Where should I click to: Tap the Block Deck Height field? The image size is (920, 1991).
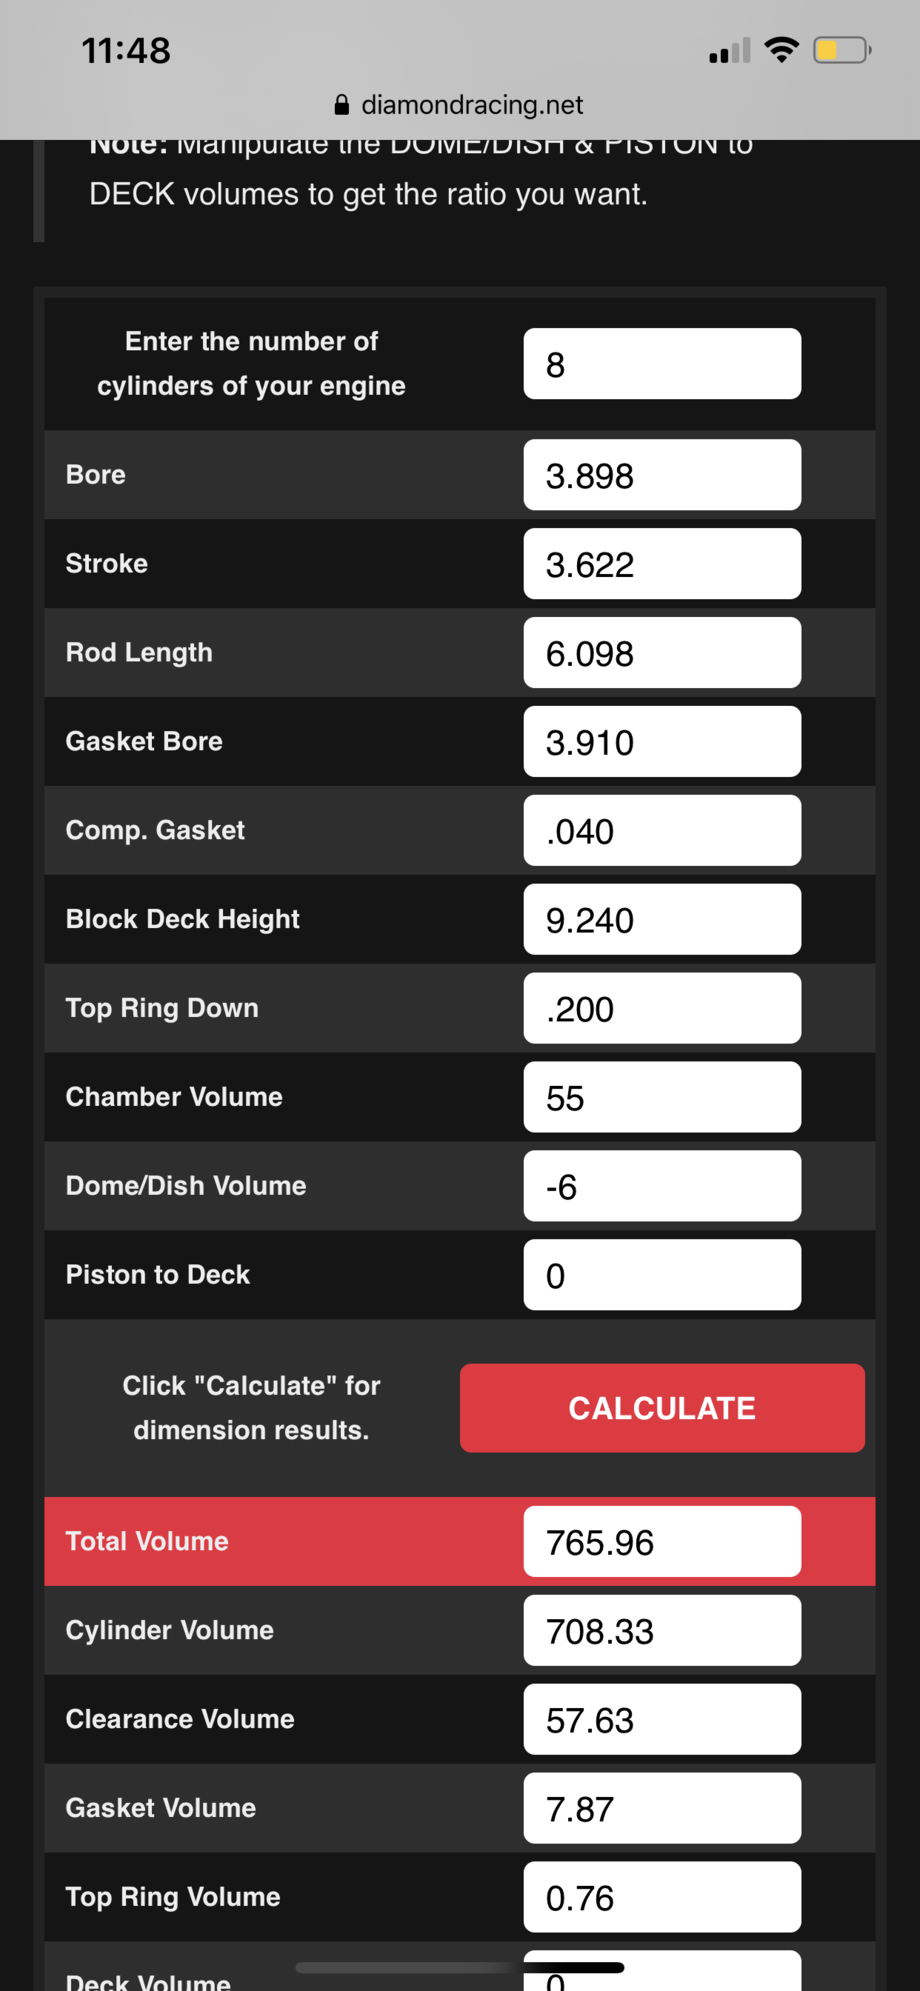click(x=662, y=920)
